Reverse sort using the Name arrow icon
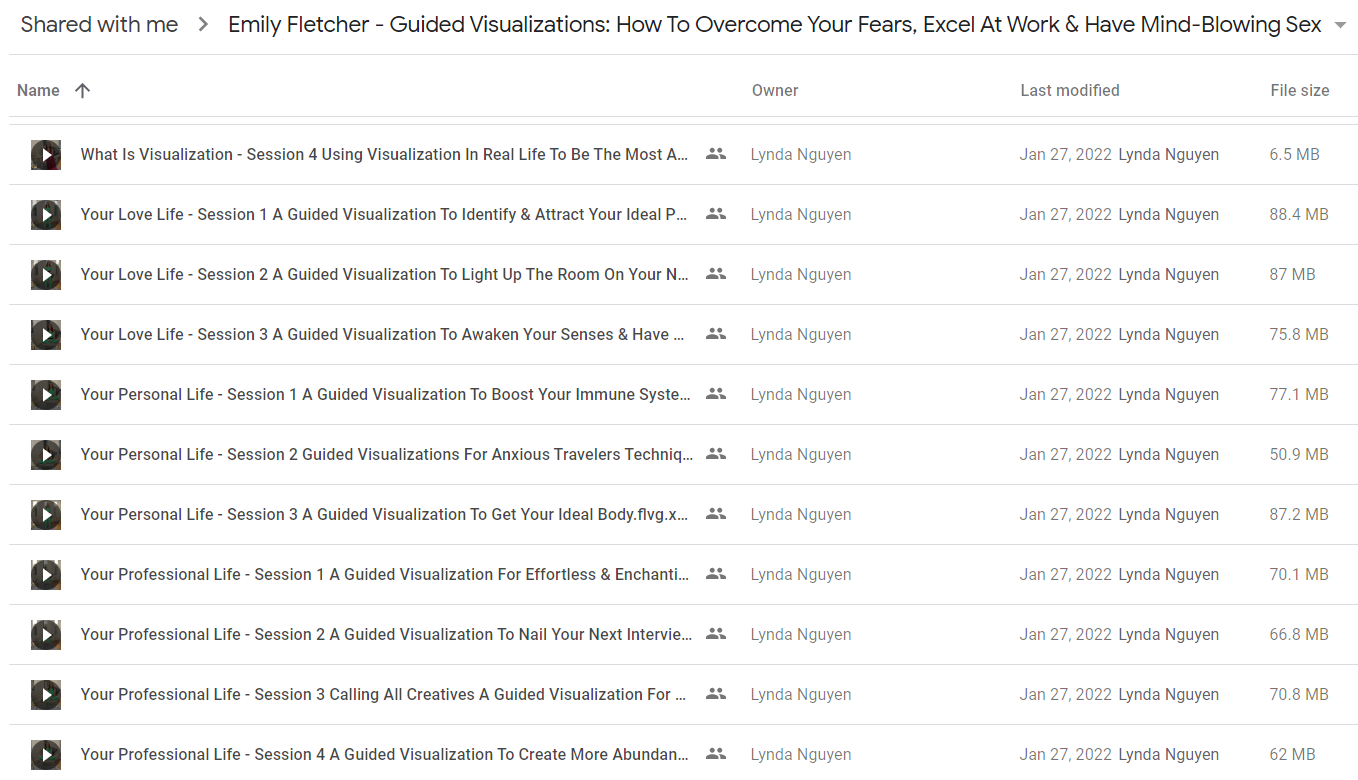Screen dimensions: 1358x780 point(83,90)
